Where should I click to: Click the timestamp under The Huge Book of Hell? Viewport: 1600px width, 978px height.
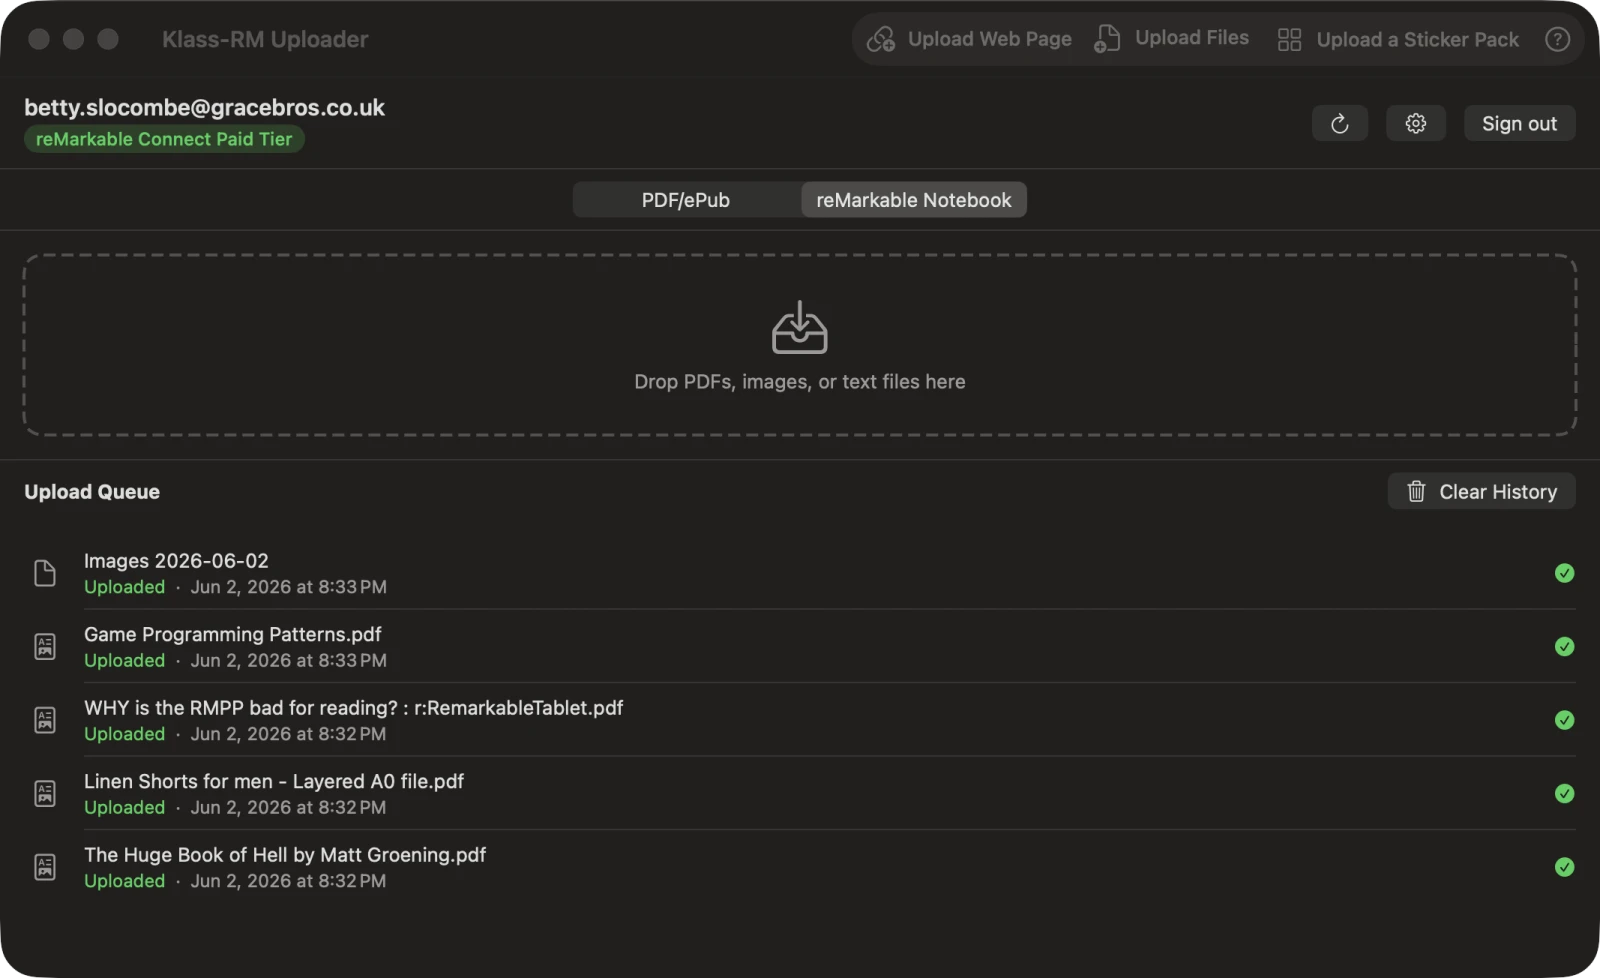[x=288, y=881]
